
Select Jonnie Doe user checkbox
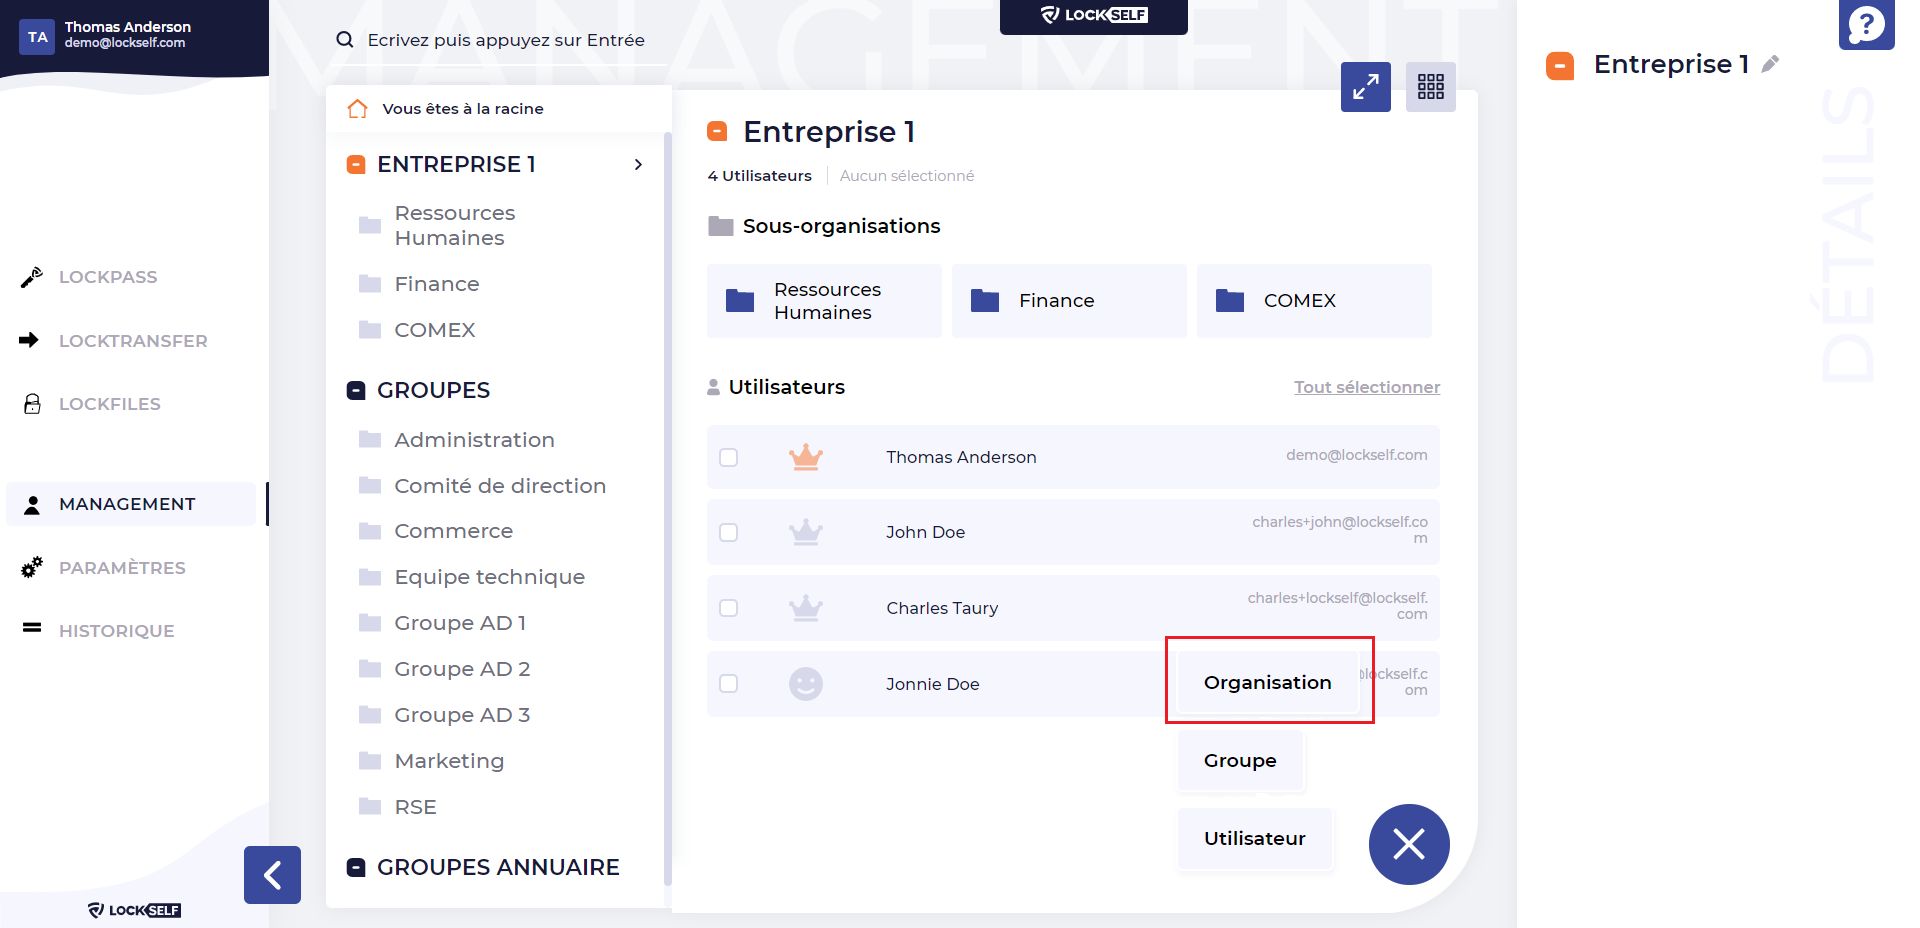[x=729, y=684]
